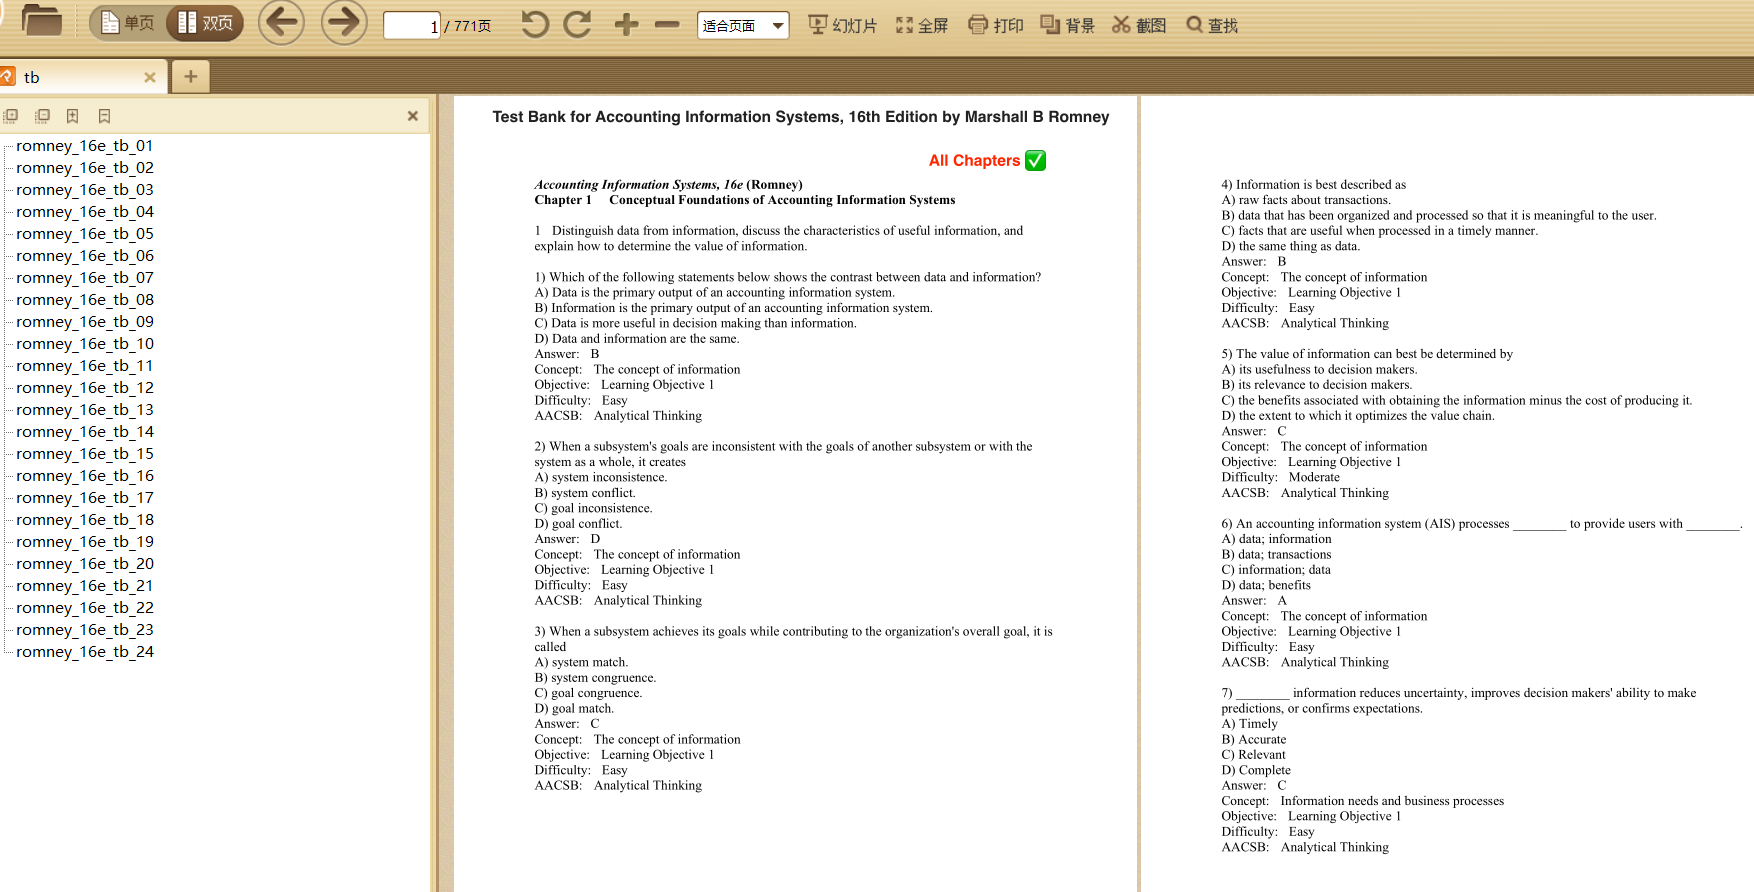Open a new tab with the plus button
This screenshot has width=1754, height=892.
coord(190,76)
